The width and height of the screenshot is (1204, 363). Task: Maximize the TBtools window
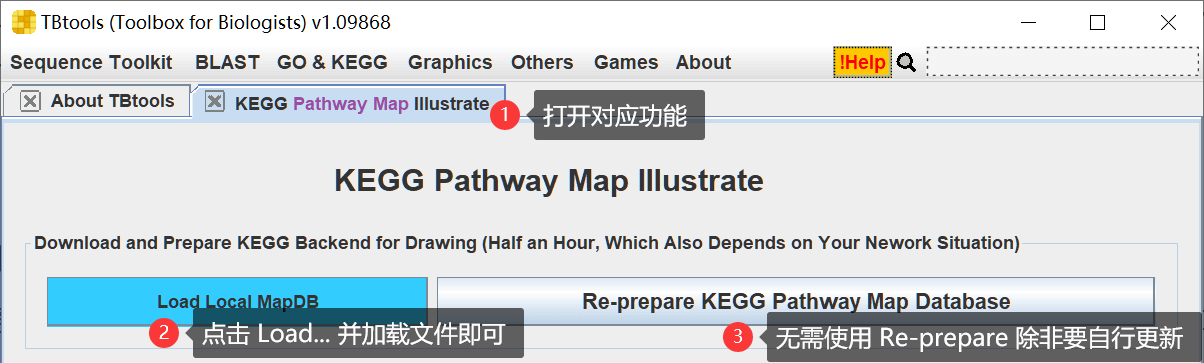tap(1097, 22)
